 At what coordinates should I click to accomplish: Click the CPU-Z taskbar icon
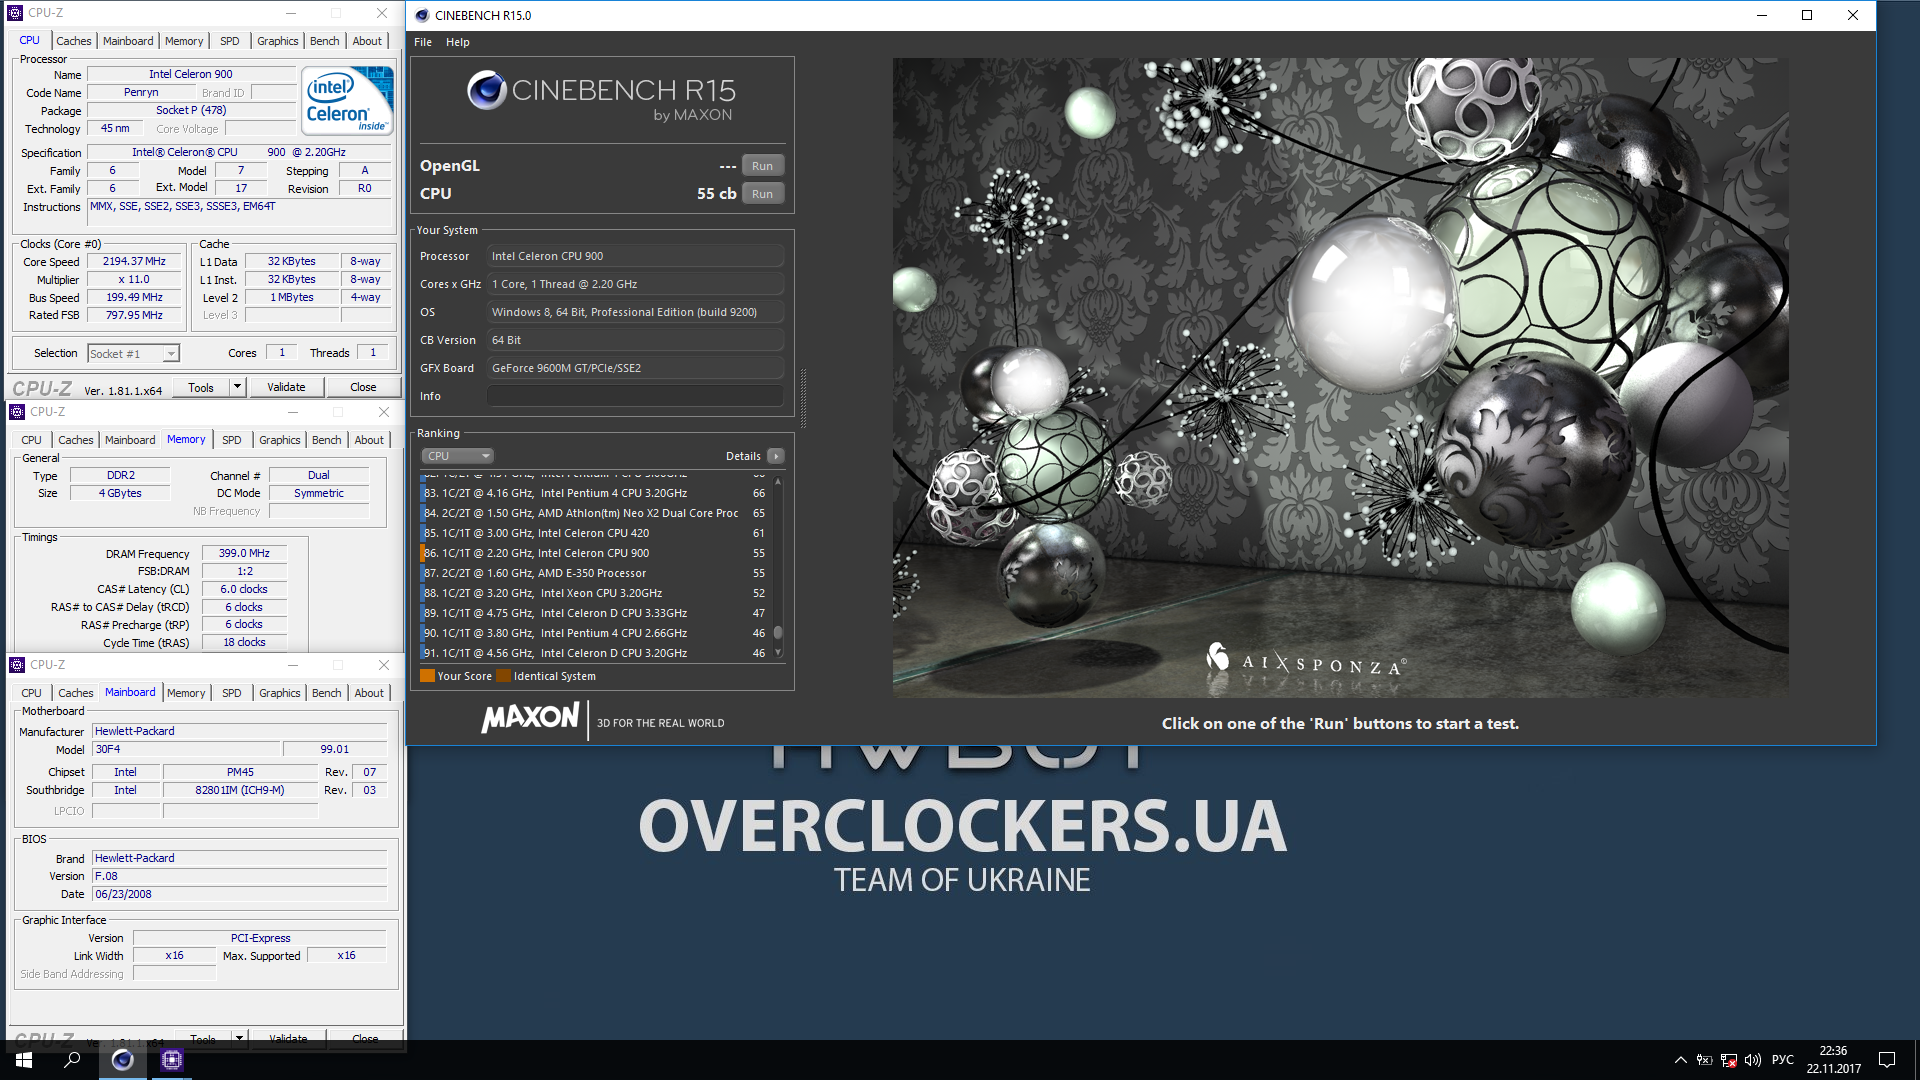(171, 1060)
